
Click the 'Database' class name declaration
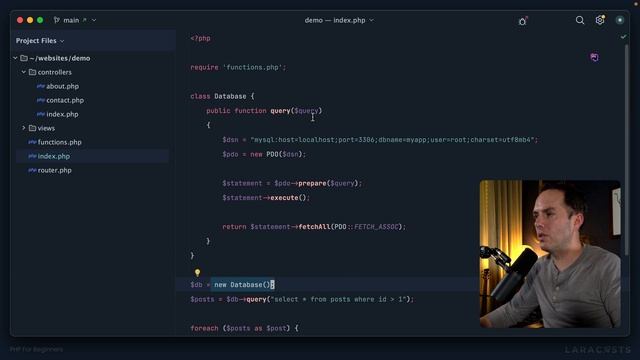230,96
